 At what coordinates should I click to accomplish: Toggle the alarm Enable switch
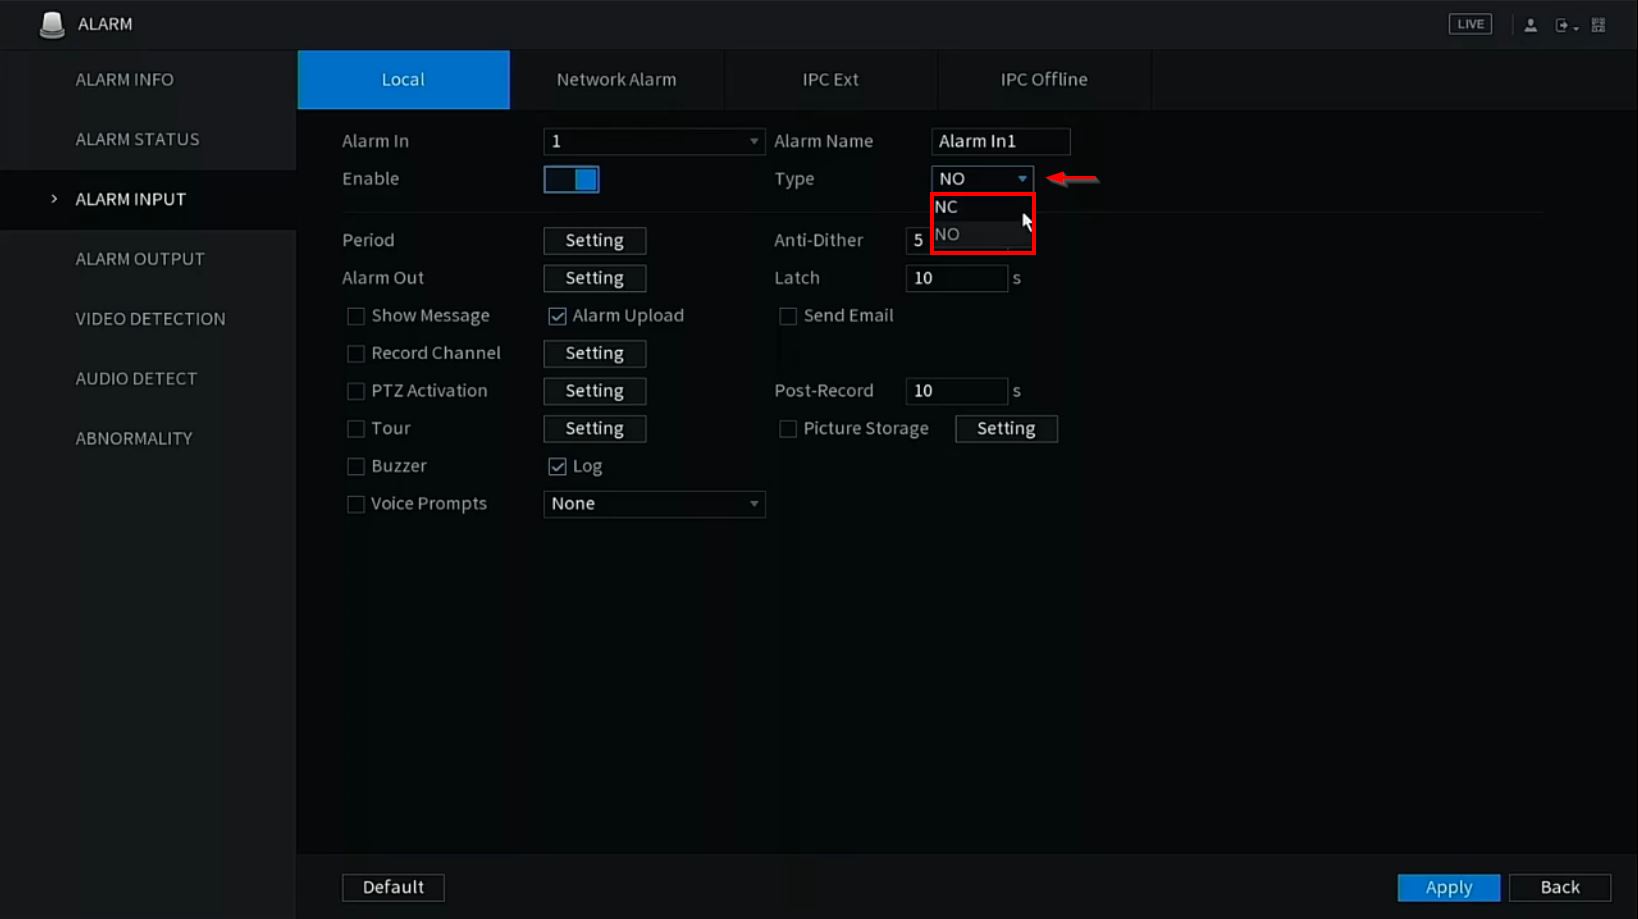click(571, 179)
